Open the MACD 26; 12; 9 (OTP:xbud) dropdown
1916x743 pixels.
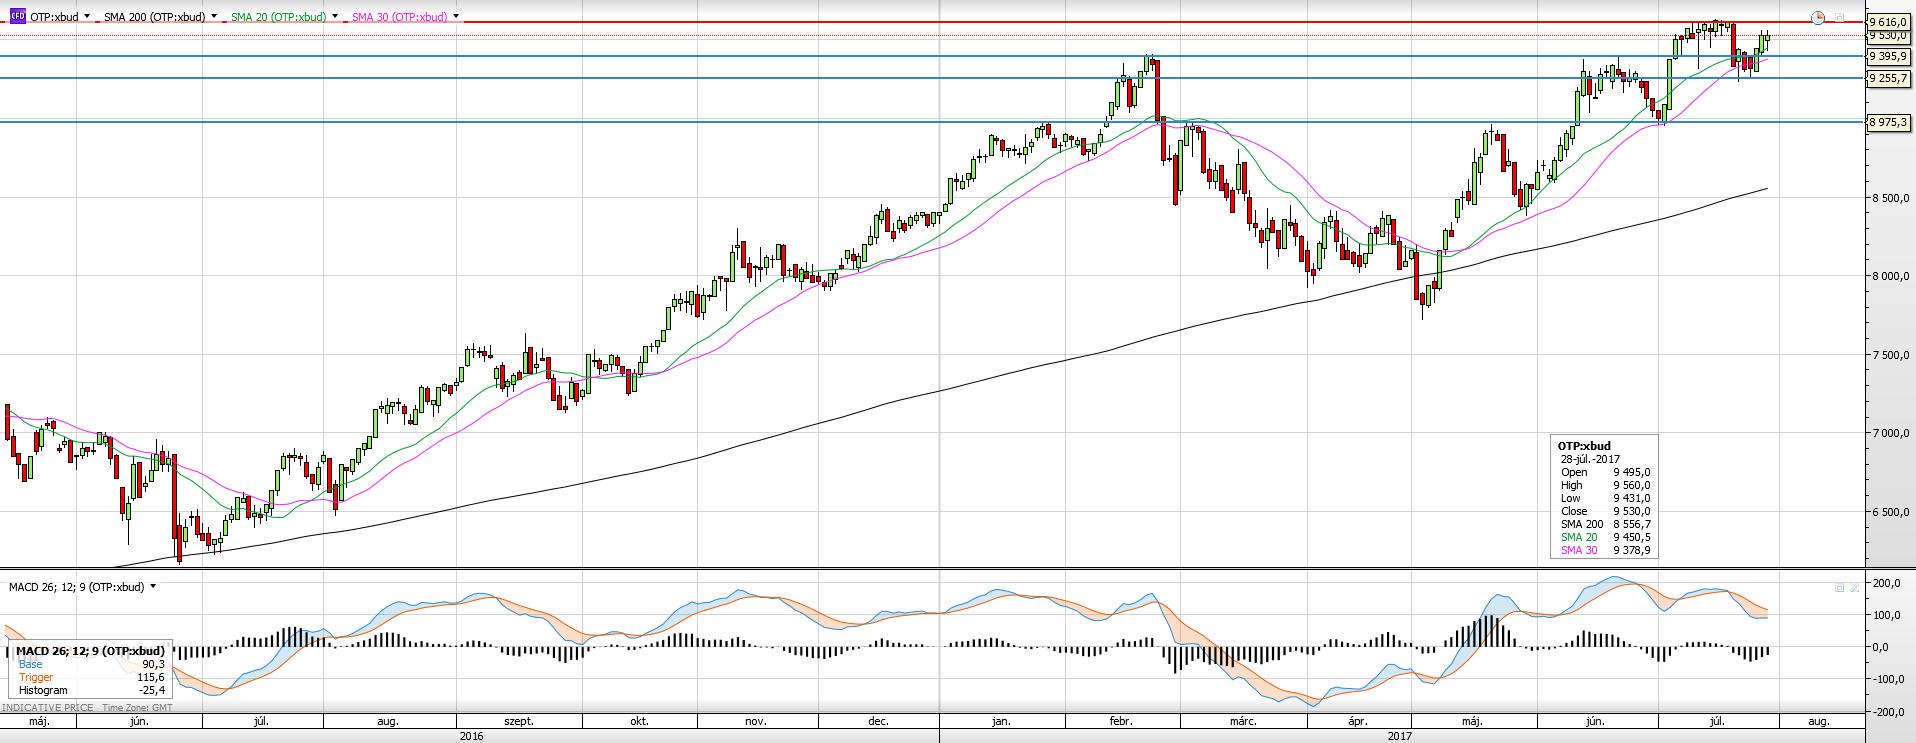point(153,587)
